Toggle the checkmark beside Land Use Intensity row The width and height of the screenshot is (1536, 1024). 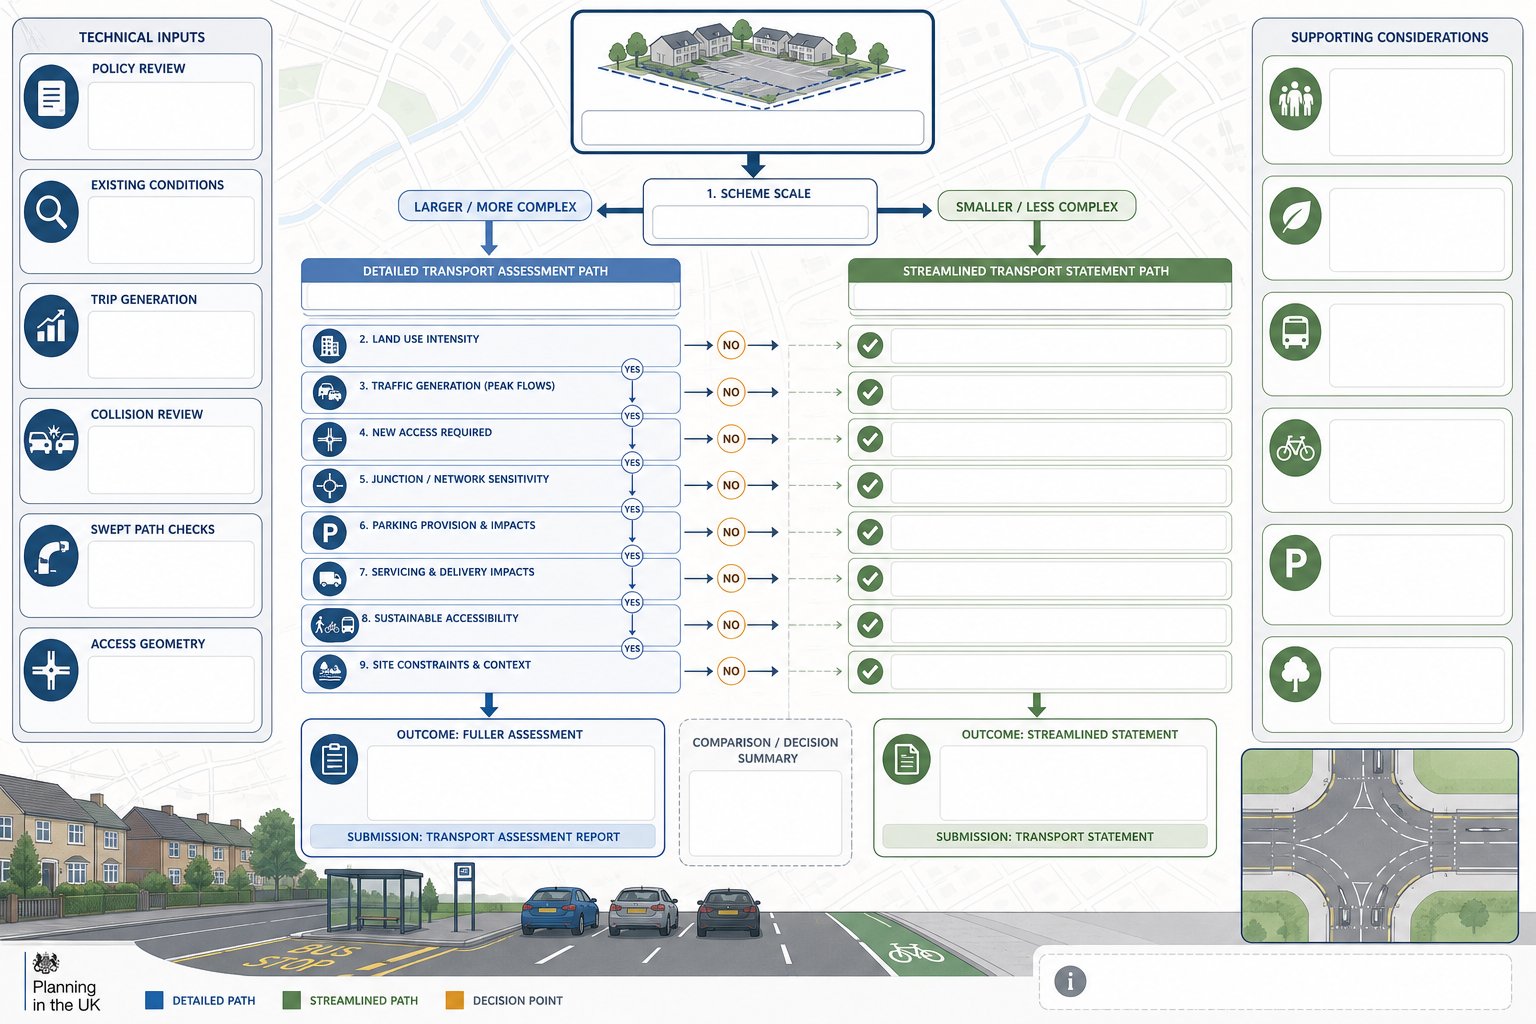tap(870, 346)
